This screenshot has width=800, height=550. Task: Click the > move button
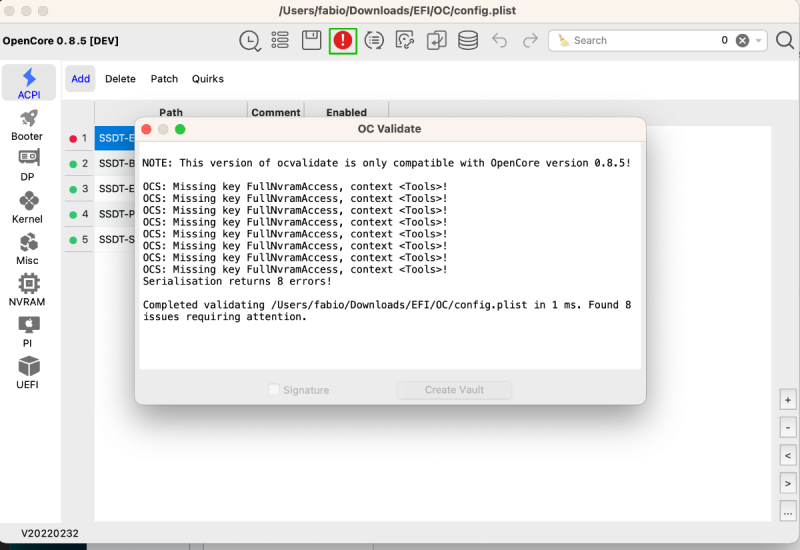[788, 483]
